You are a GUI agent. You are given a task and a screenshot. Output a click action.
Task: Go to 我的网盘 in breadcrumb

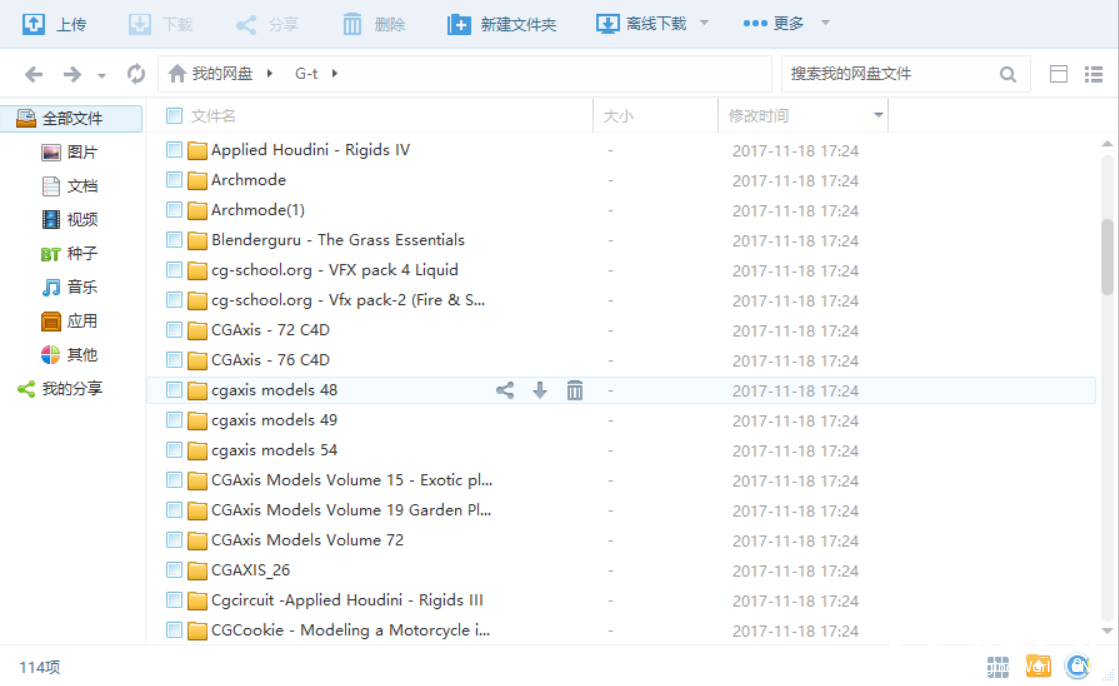[222, 74]
